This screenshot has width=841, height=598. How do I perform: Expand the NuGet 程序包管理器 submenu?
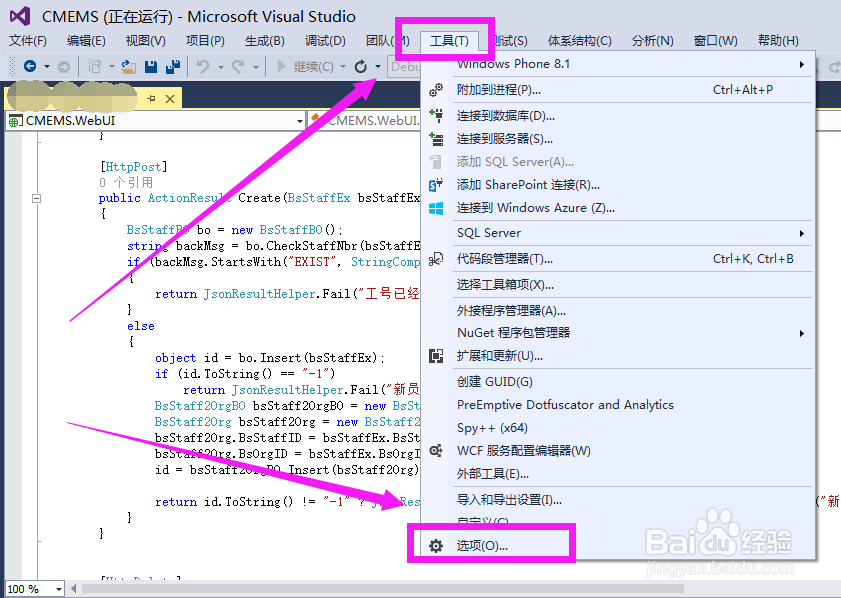click(801, 333)
